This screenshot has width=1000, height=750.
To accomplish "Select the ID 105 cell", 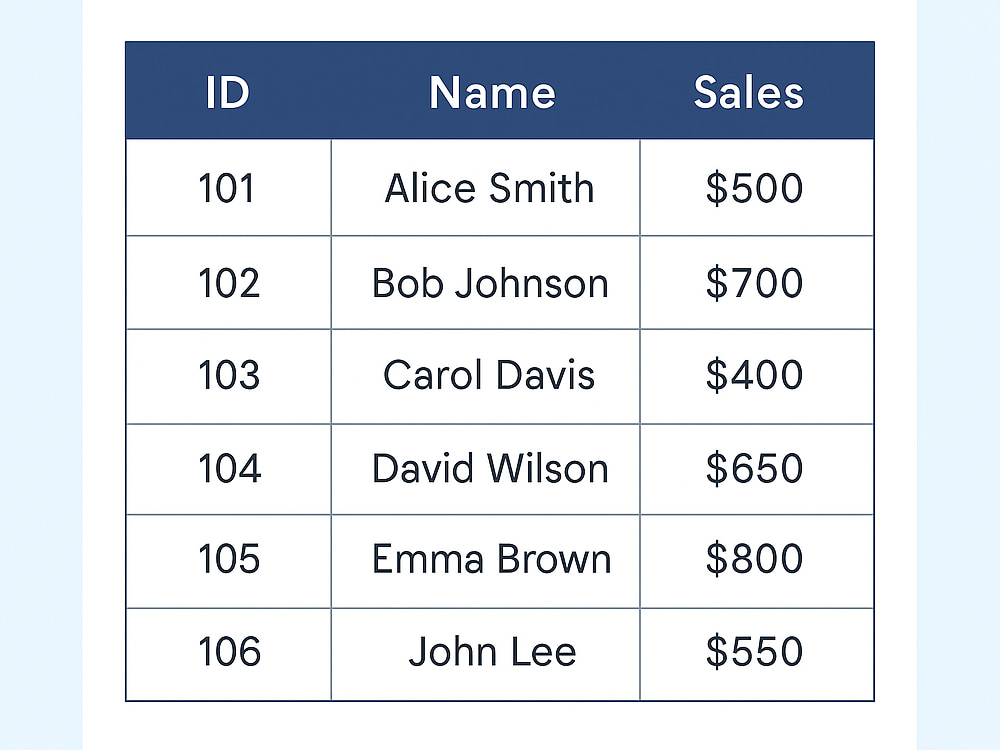I will pyautogui.click(x=229, y=561).
